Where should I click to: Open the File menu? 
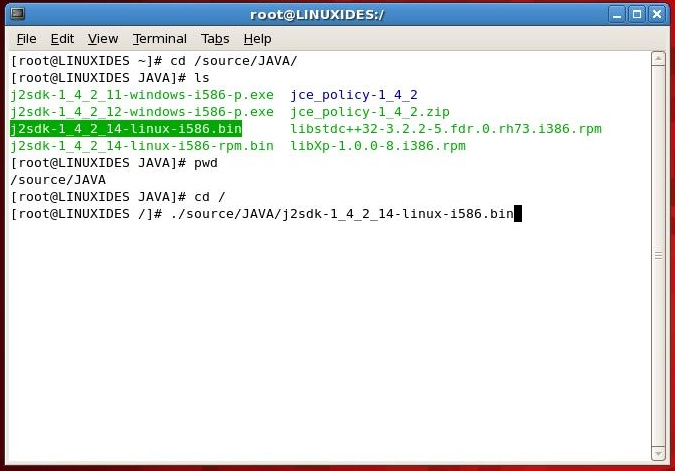(26, 38)
